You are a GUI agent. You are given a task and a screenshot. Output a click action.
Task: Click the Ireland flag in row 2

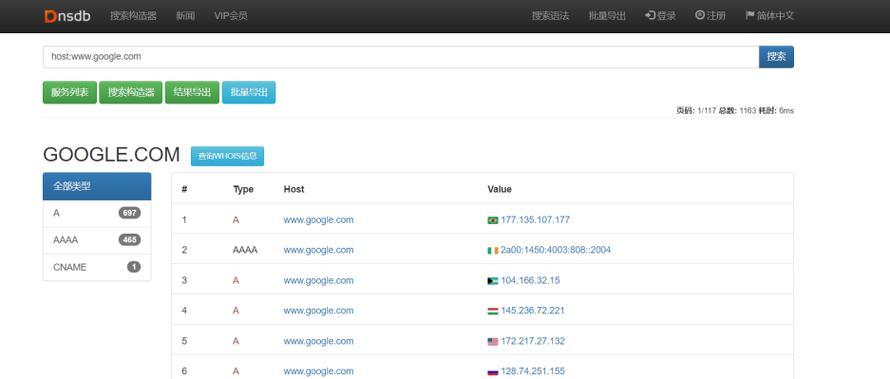coord(493,250)
